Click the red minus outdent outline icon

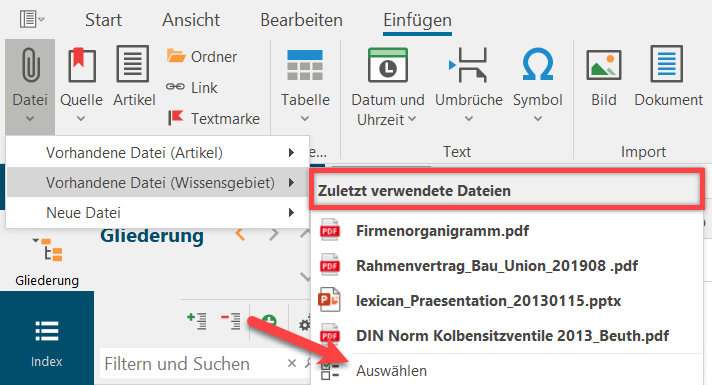click(x=231, y=321)
